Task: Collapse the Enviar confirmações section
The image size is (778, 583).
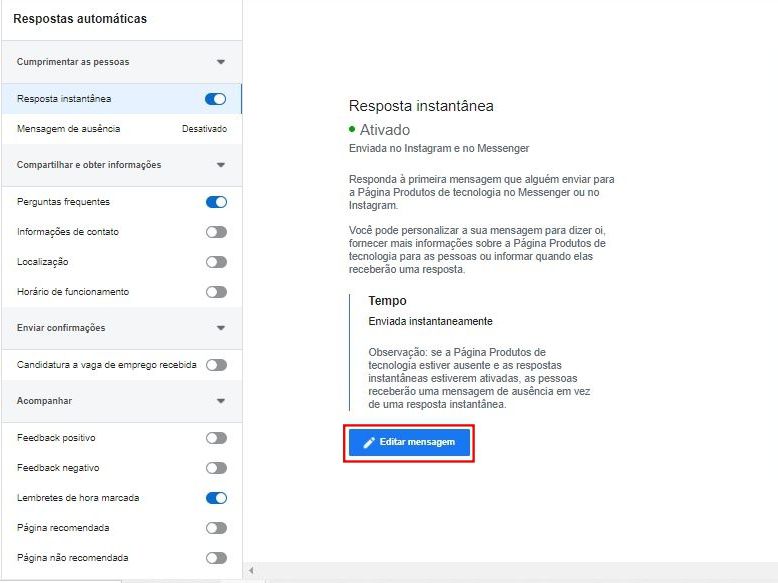Action: [221, 328]
